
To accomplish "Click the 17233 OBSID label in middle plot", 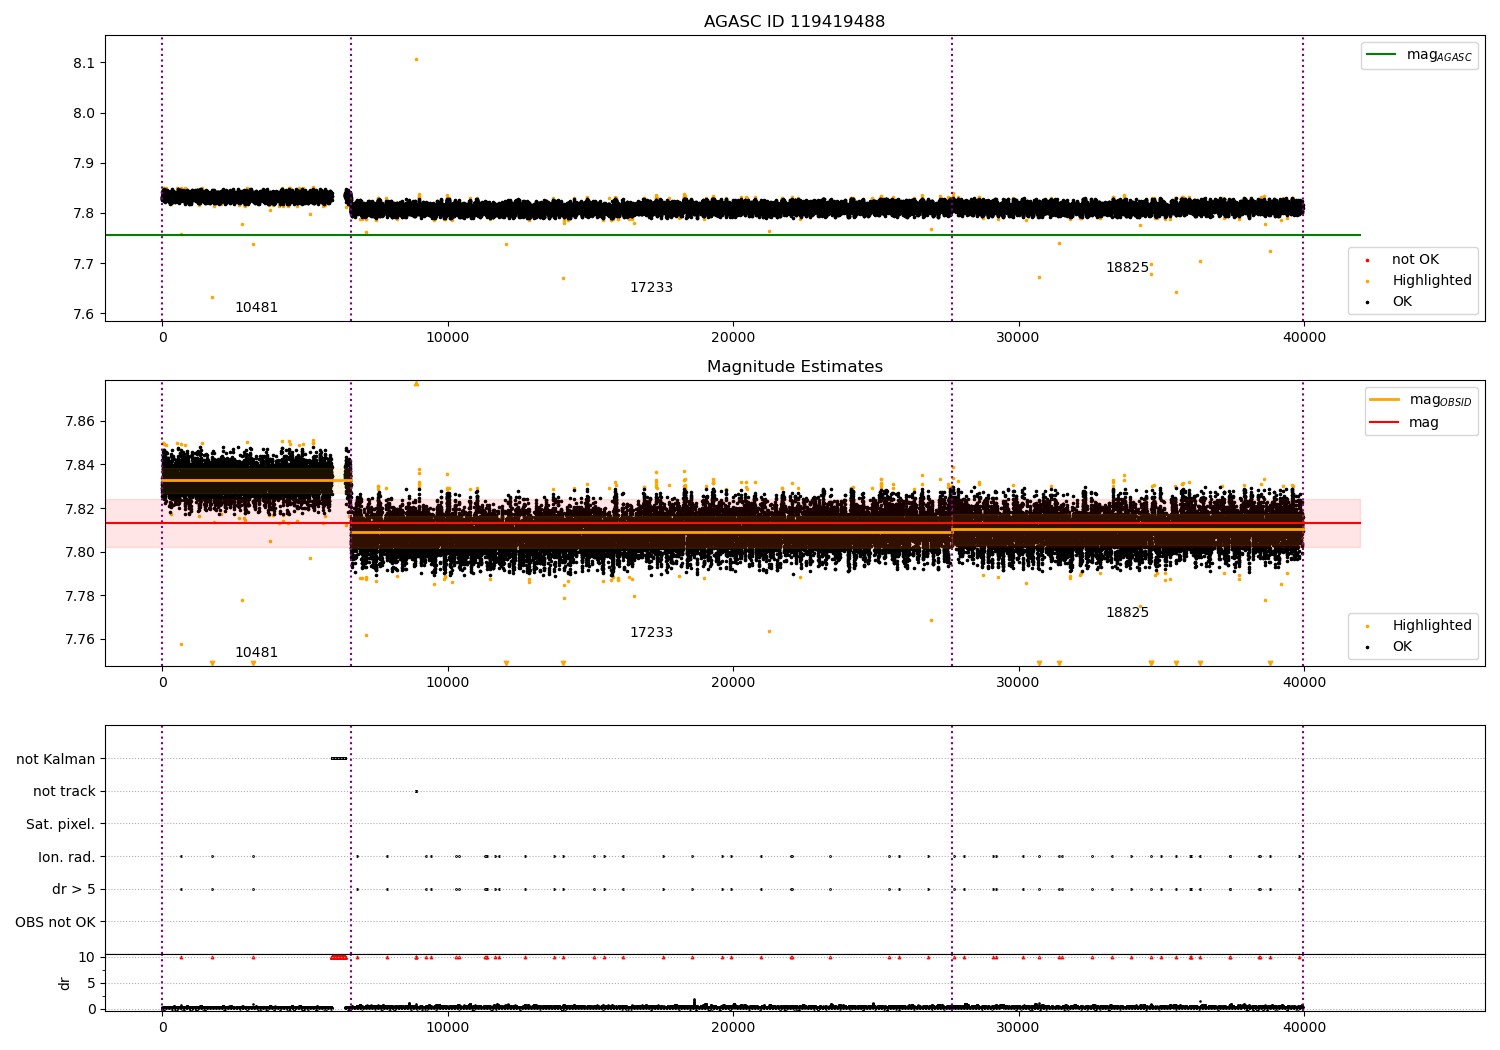I will click(651, 633).
